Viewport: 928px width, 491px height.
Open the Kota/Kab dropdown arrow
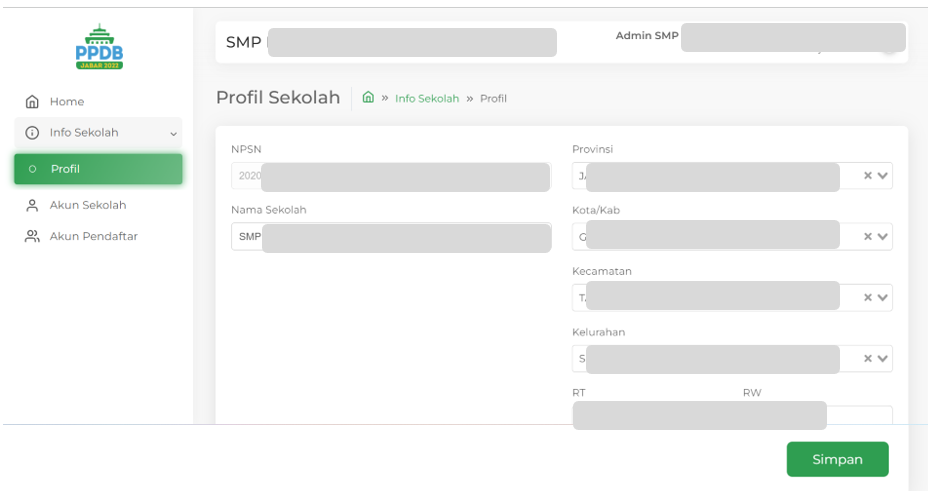coord(883,237)
